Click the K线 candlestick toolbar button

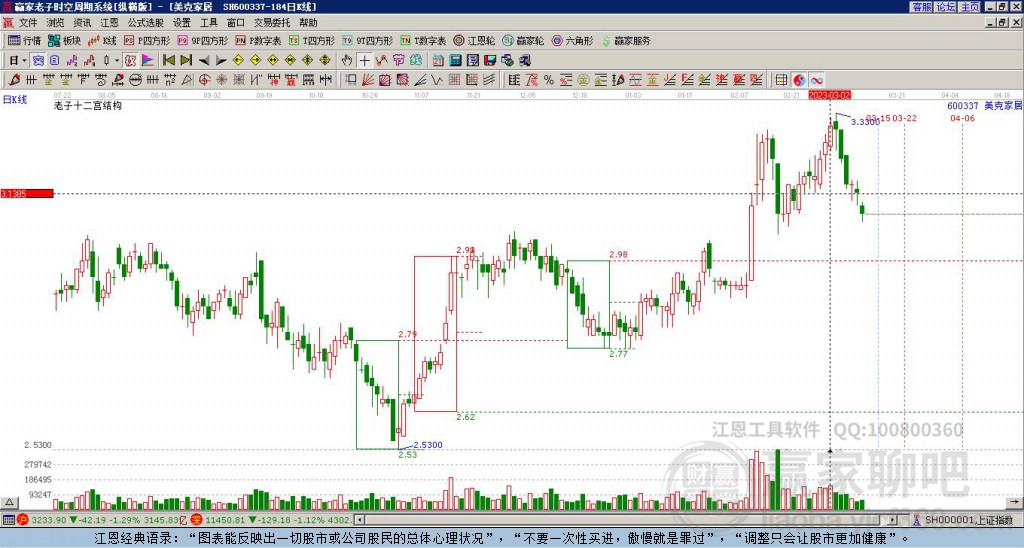coord(102,40)
